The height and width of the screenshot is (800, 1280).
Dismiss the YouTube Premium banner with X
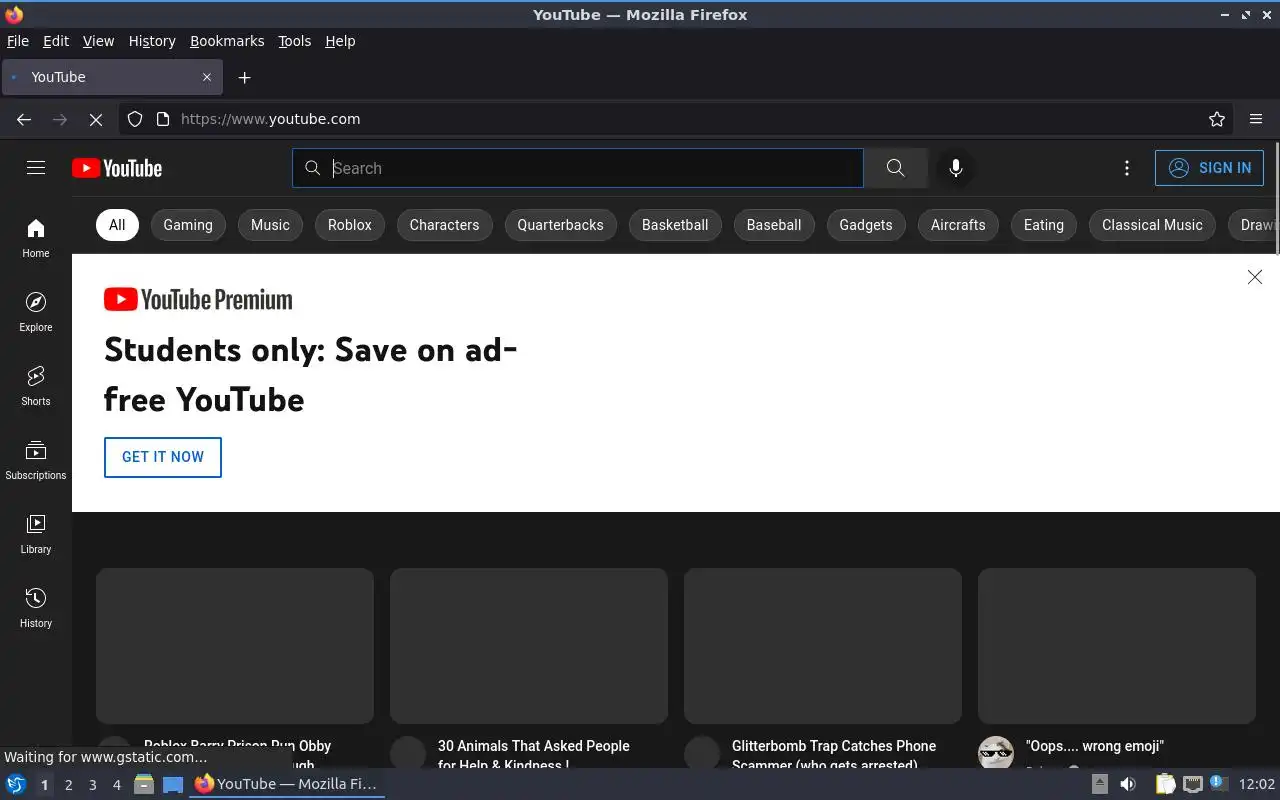(x=1255, y=277)
